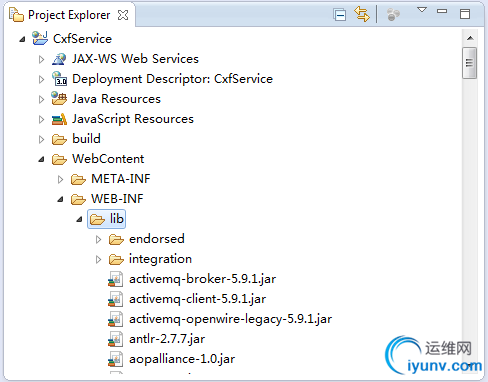Select Deployment Descriptor: CxfService label
The image size is (488, 382).
172,79
